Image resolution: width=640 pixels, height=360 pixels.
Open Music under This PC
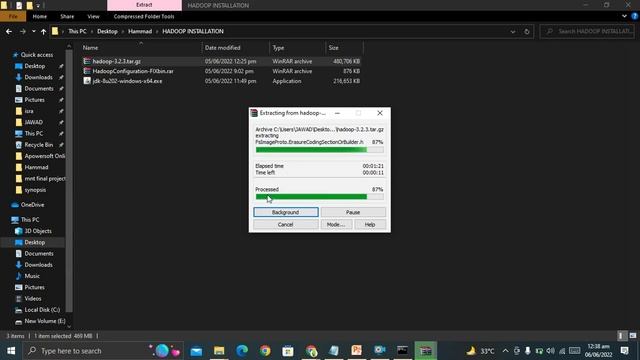pos(32,276)
